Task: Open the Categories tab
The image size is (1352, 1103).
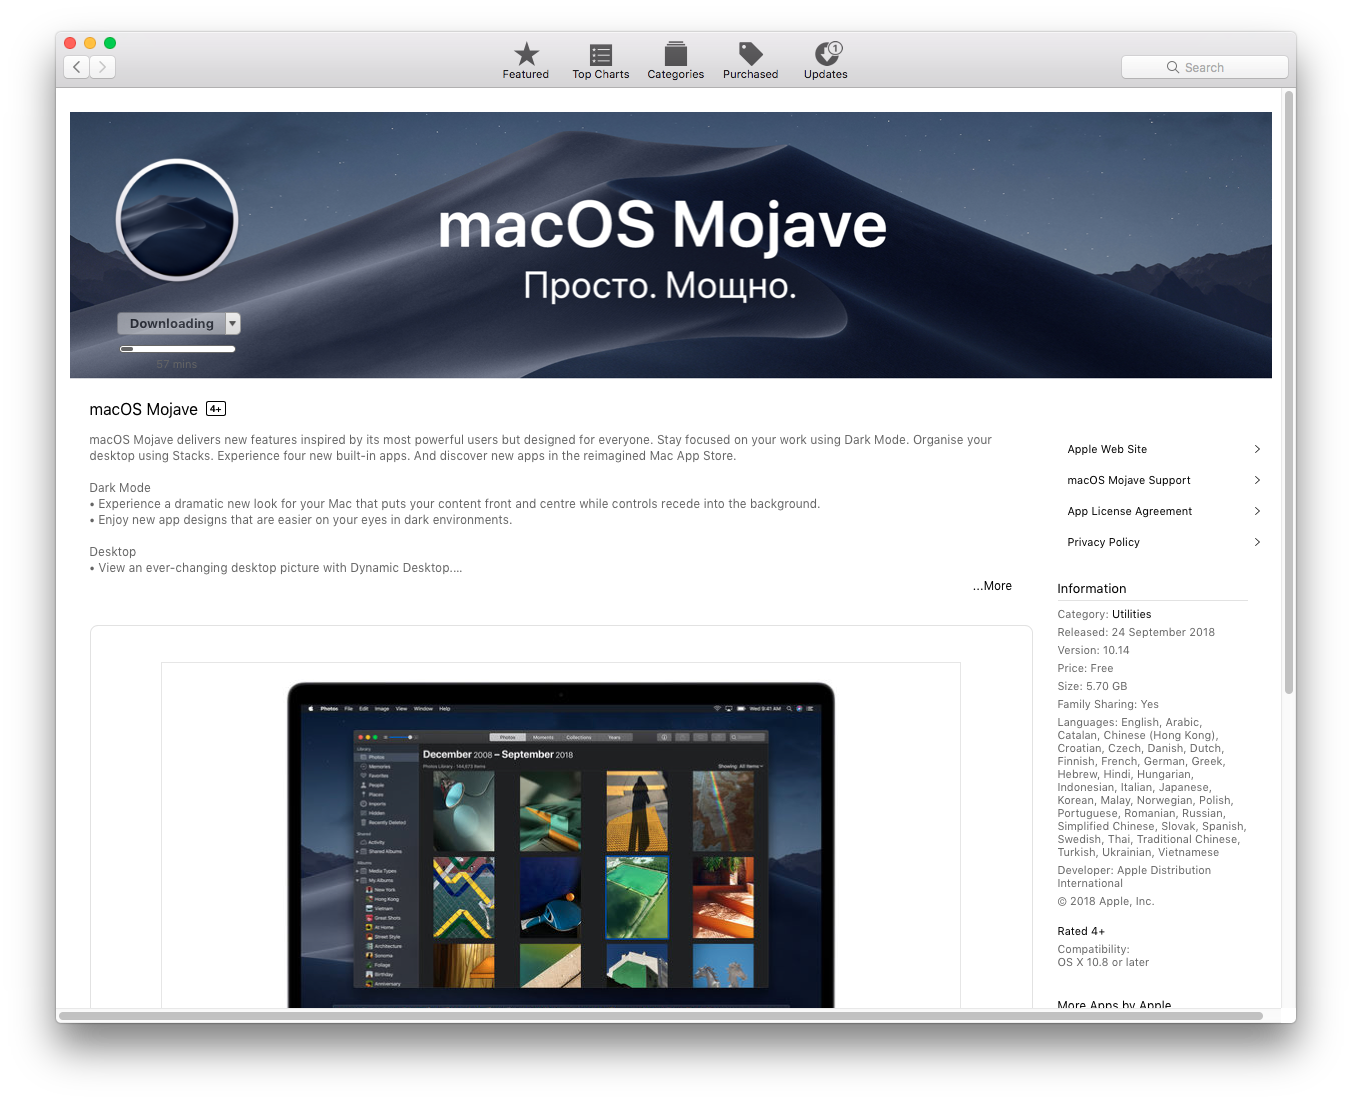Action: coord(676,61)
